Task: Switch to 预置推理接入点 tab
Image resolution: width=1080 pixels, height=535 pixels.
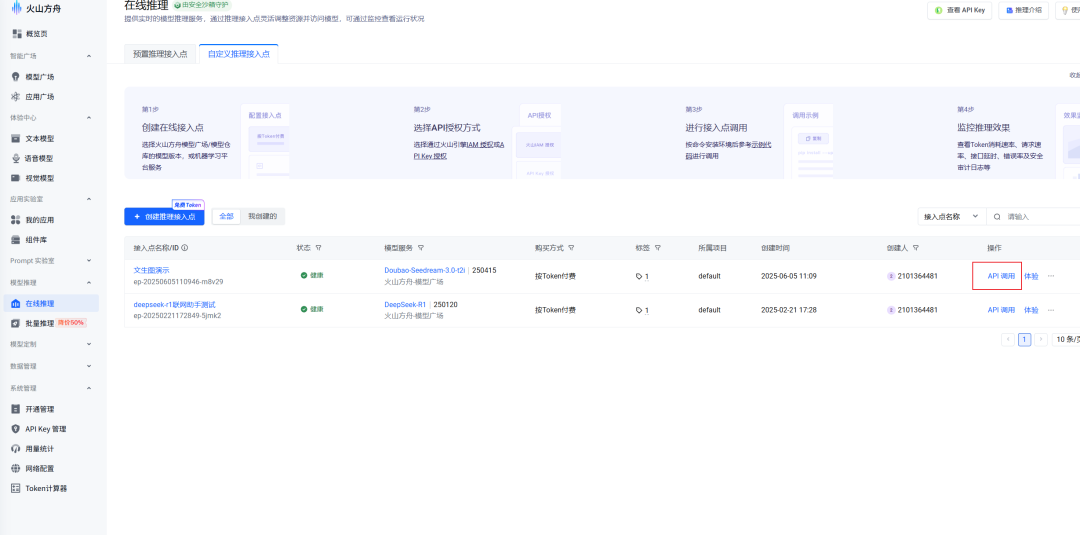Action: tap(160, 54)
